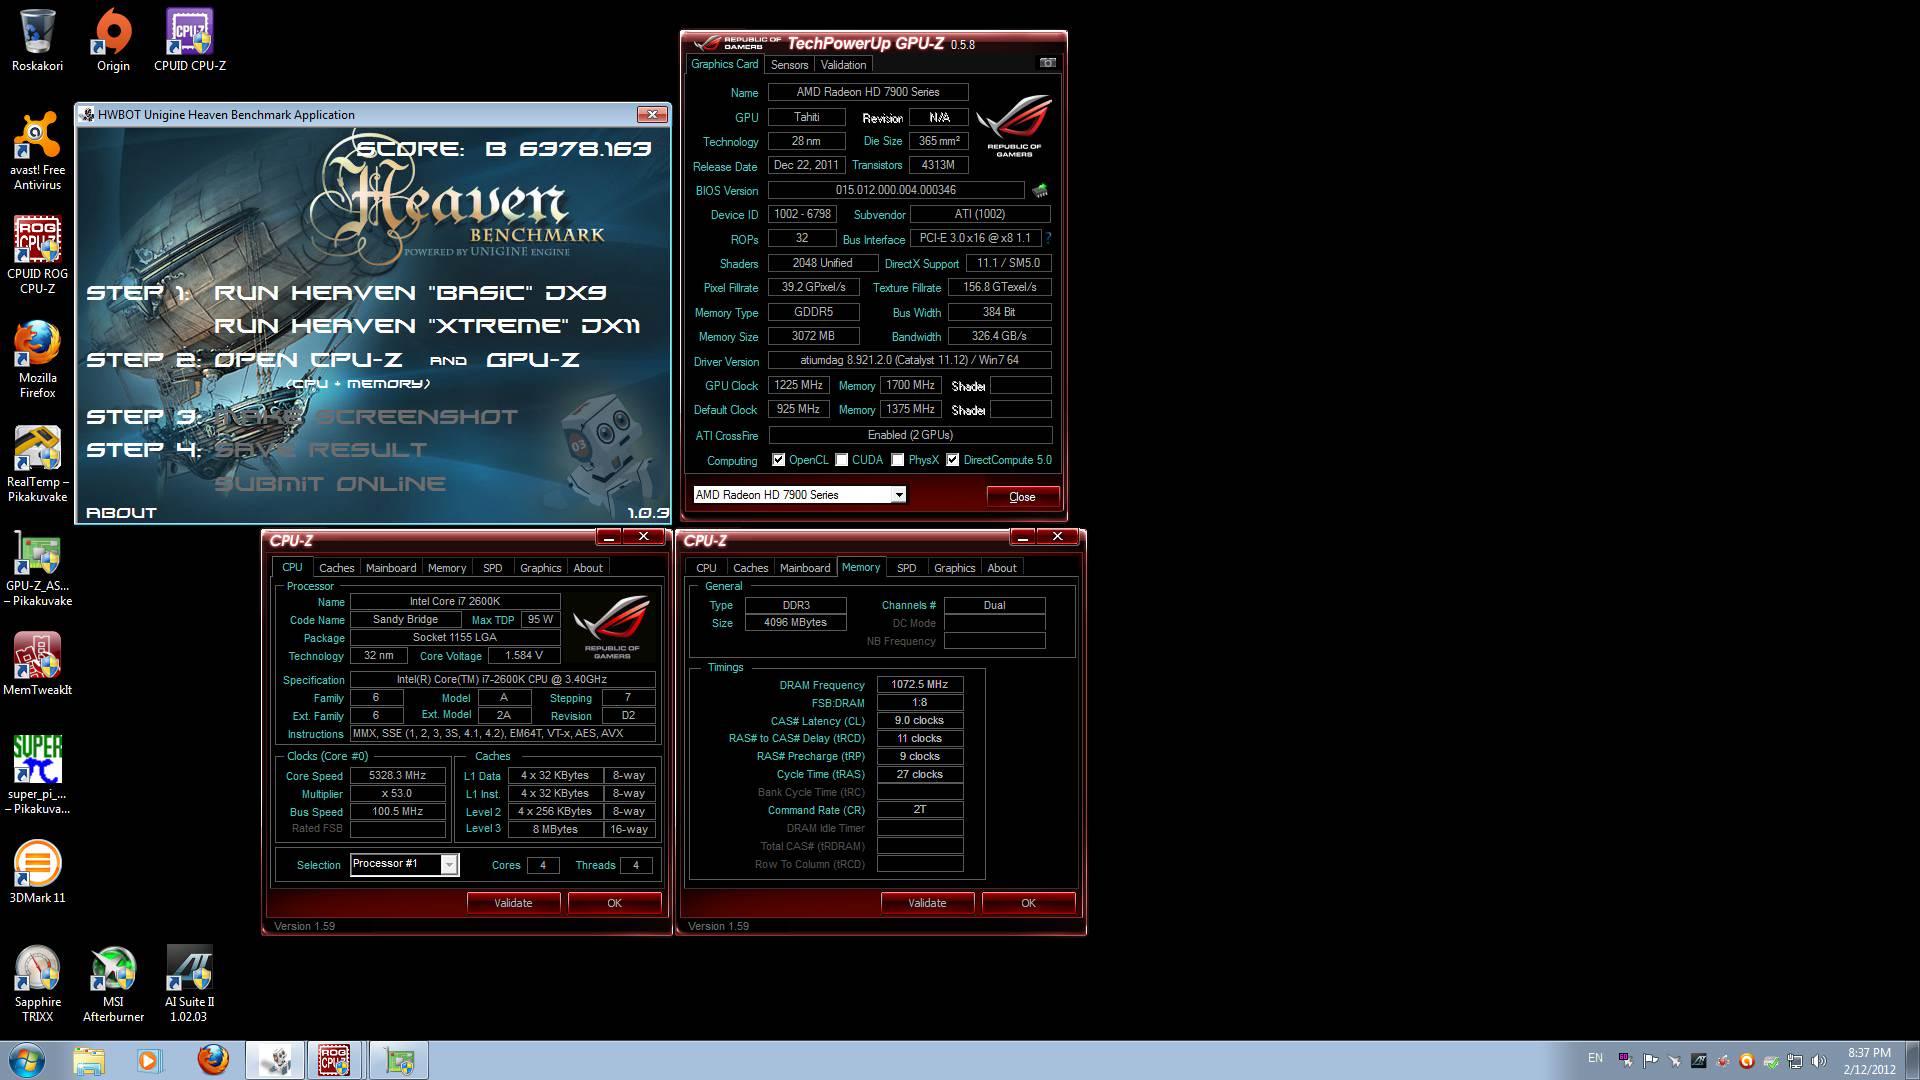Open super_pi shortcut on desktop
The width and height of the screenshot is (1920, 1080).
(x=37, y=776)
